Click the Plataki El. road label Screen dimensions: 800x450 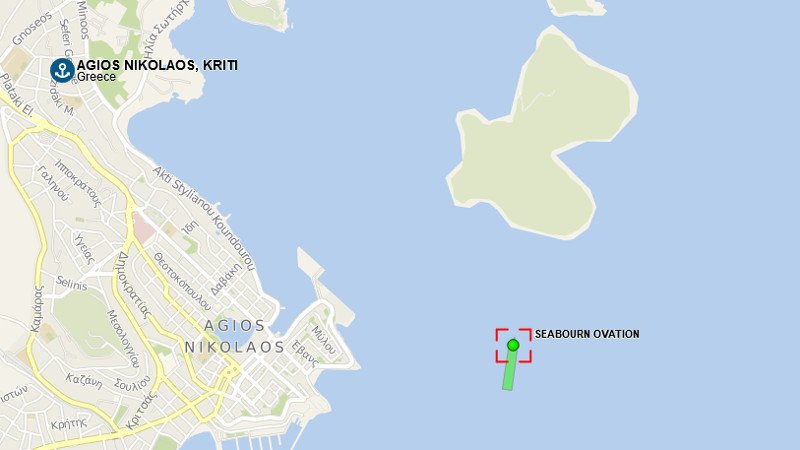[x=16, y=96]
